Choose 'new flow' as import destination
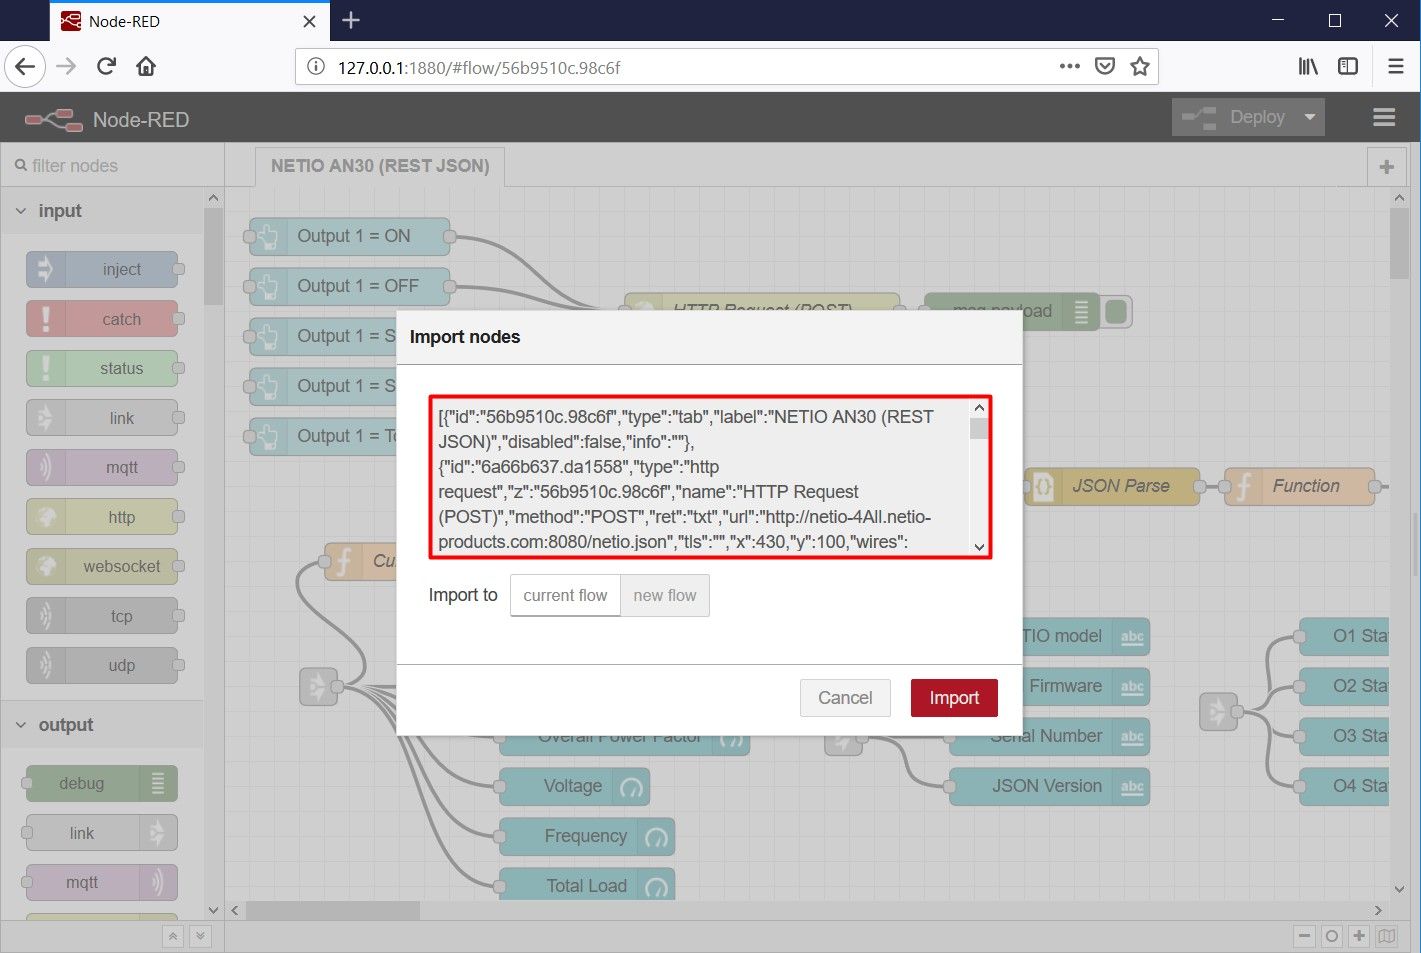The width and height of the screenshot is (1421, 953). click(665, 595)
